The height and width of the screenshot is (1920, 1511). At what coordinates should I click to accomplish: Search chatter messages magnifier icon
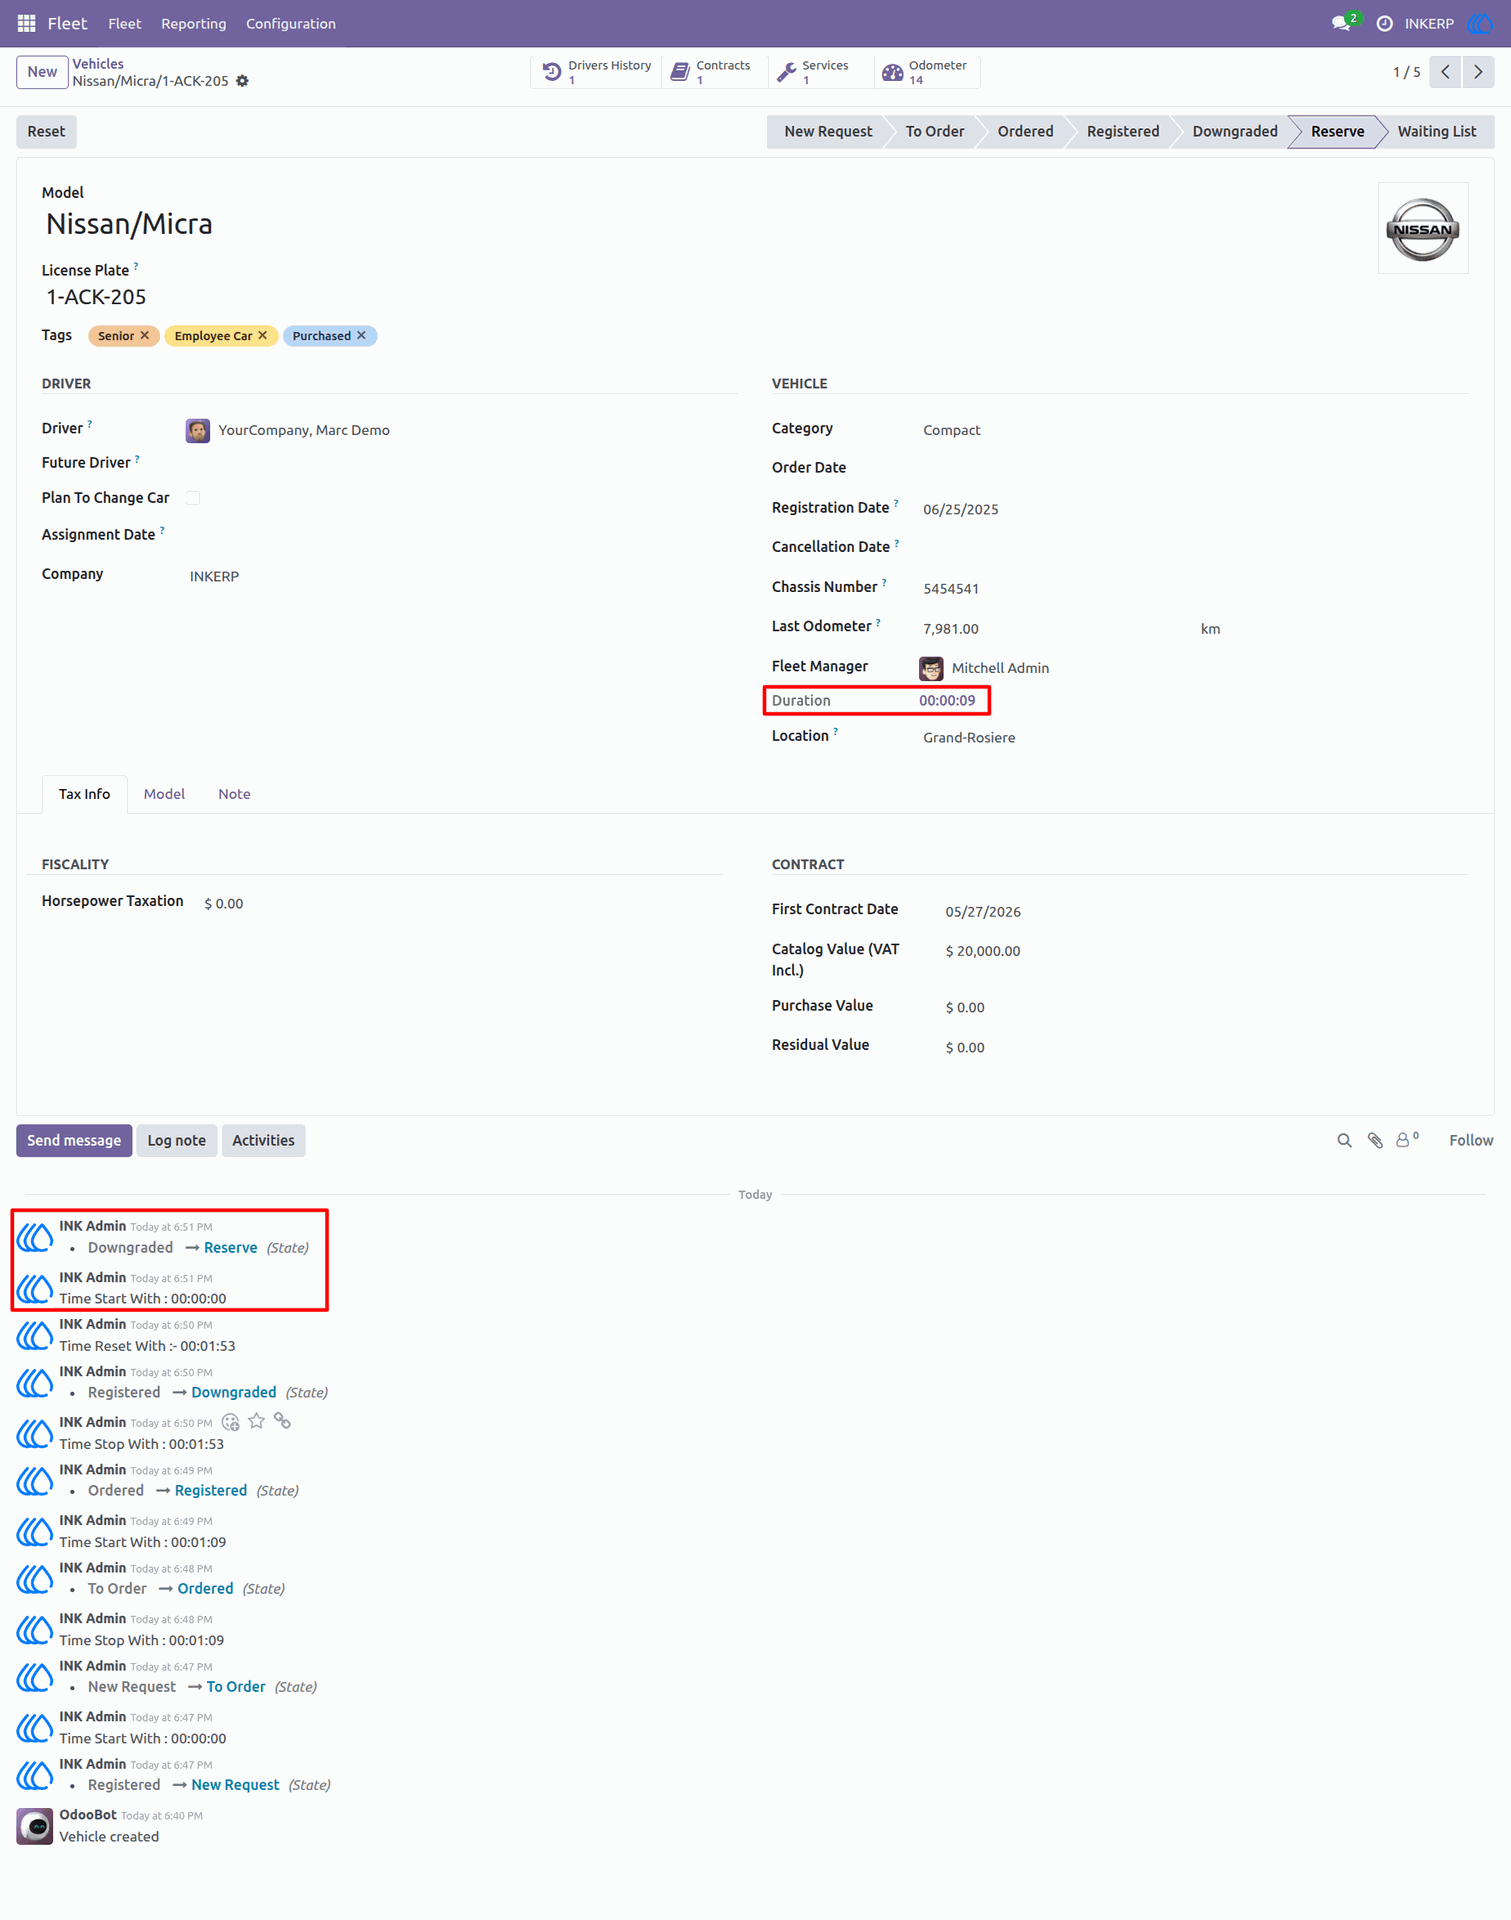(1344, 1140)
